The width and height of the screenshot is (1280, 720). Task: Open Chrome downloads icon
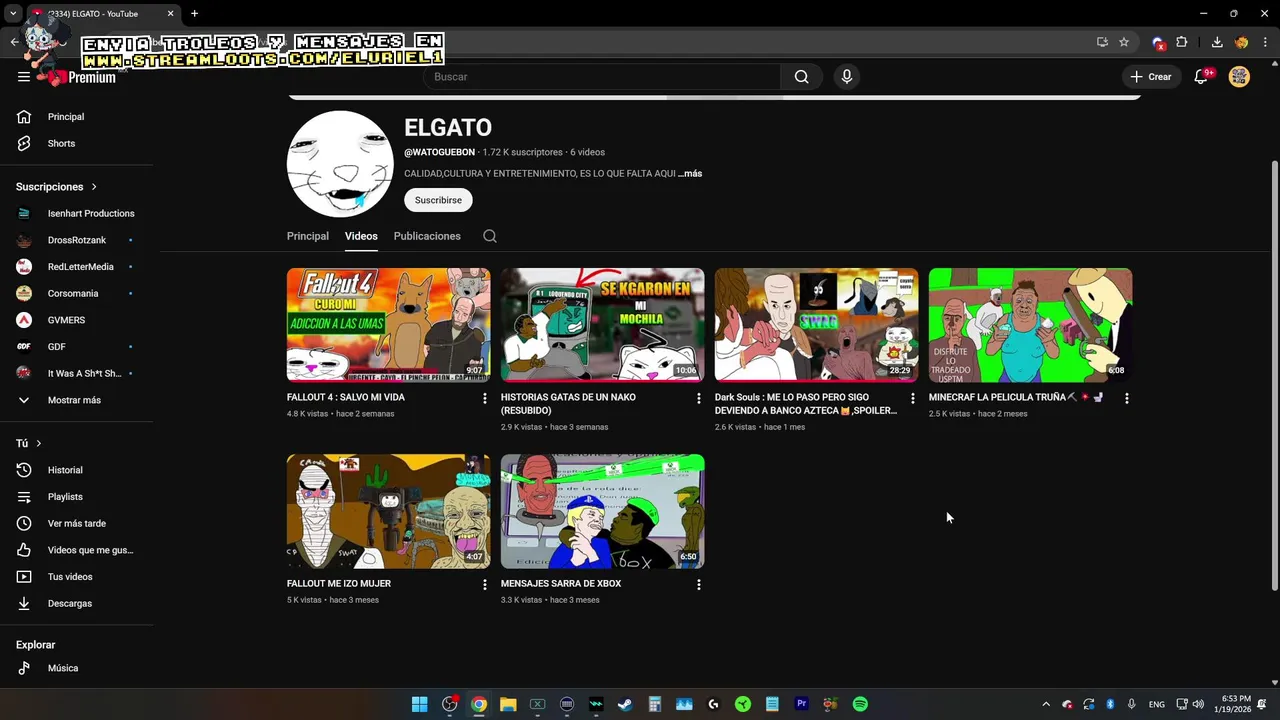point(1217,42)
